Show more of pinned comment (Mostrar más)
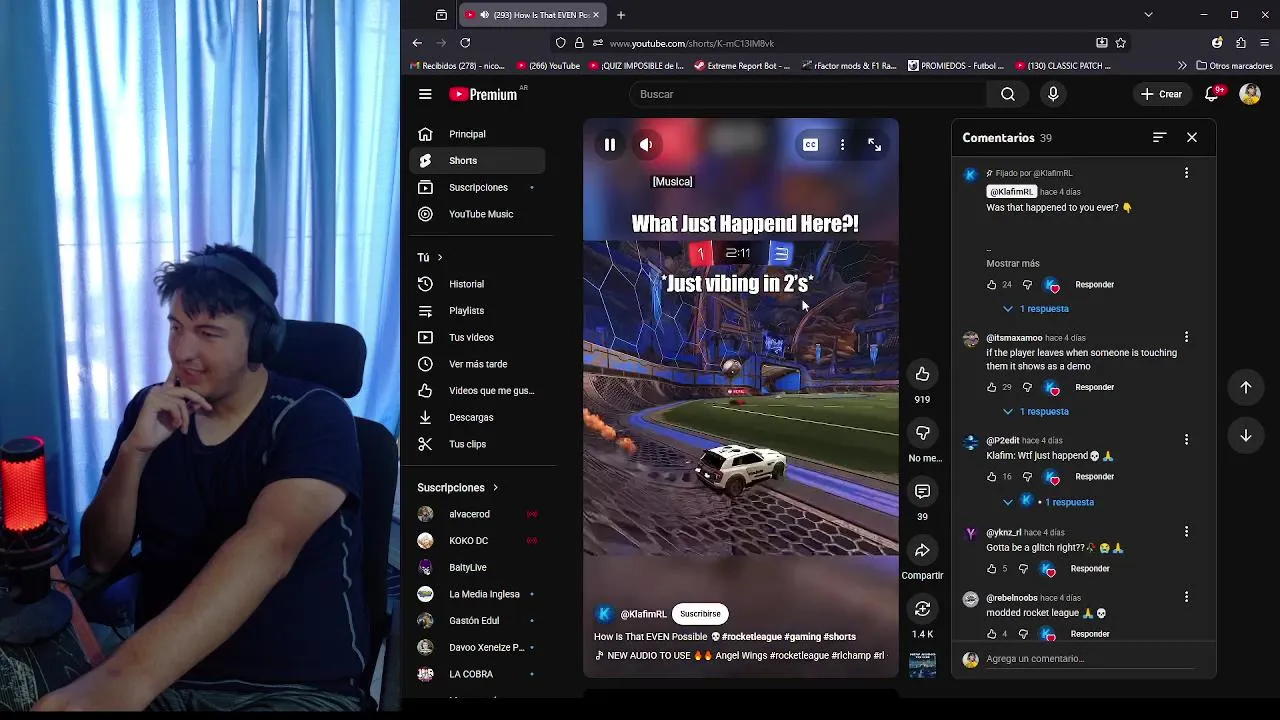 point(1013,264)
